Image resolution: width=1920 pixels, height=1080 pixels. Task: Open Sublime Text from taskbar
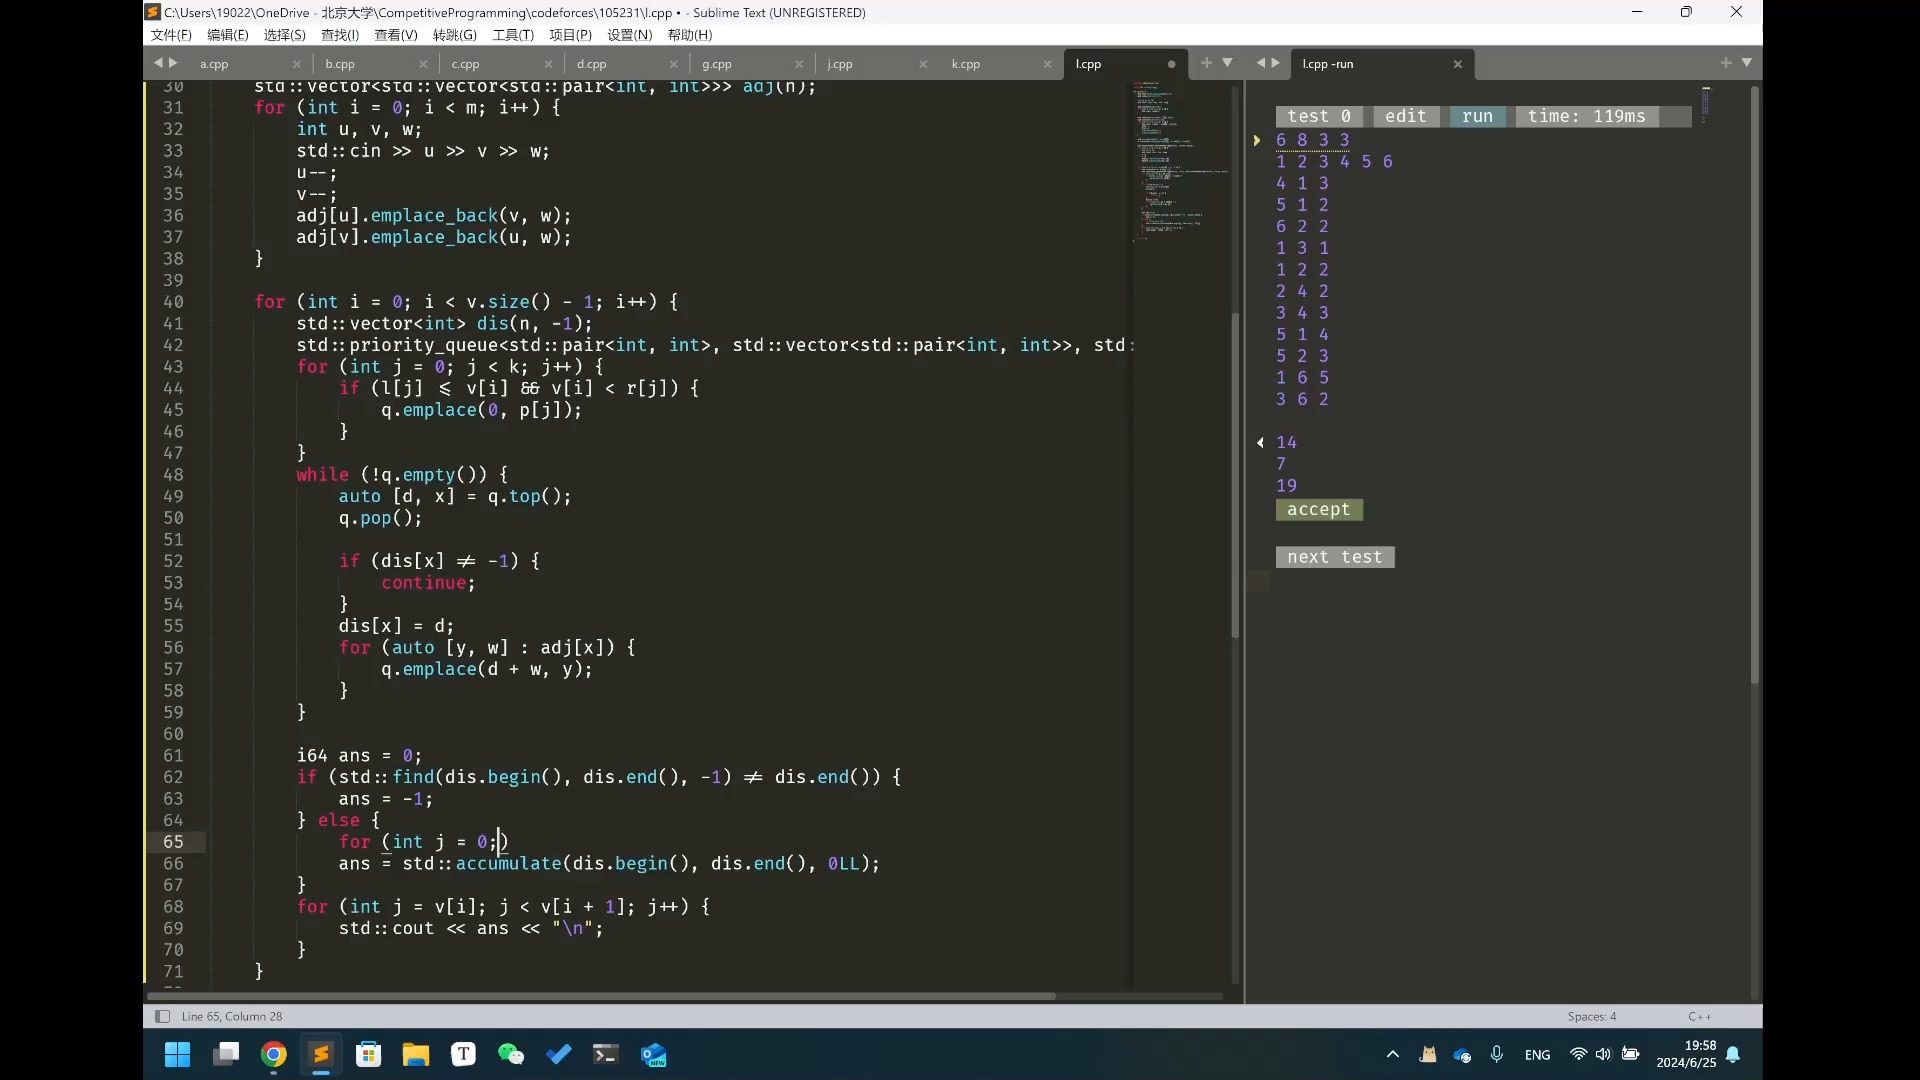click(321, 1055)
